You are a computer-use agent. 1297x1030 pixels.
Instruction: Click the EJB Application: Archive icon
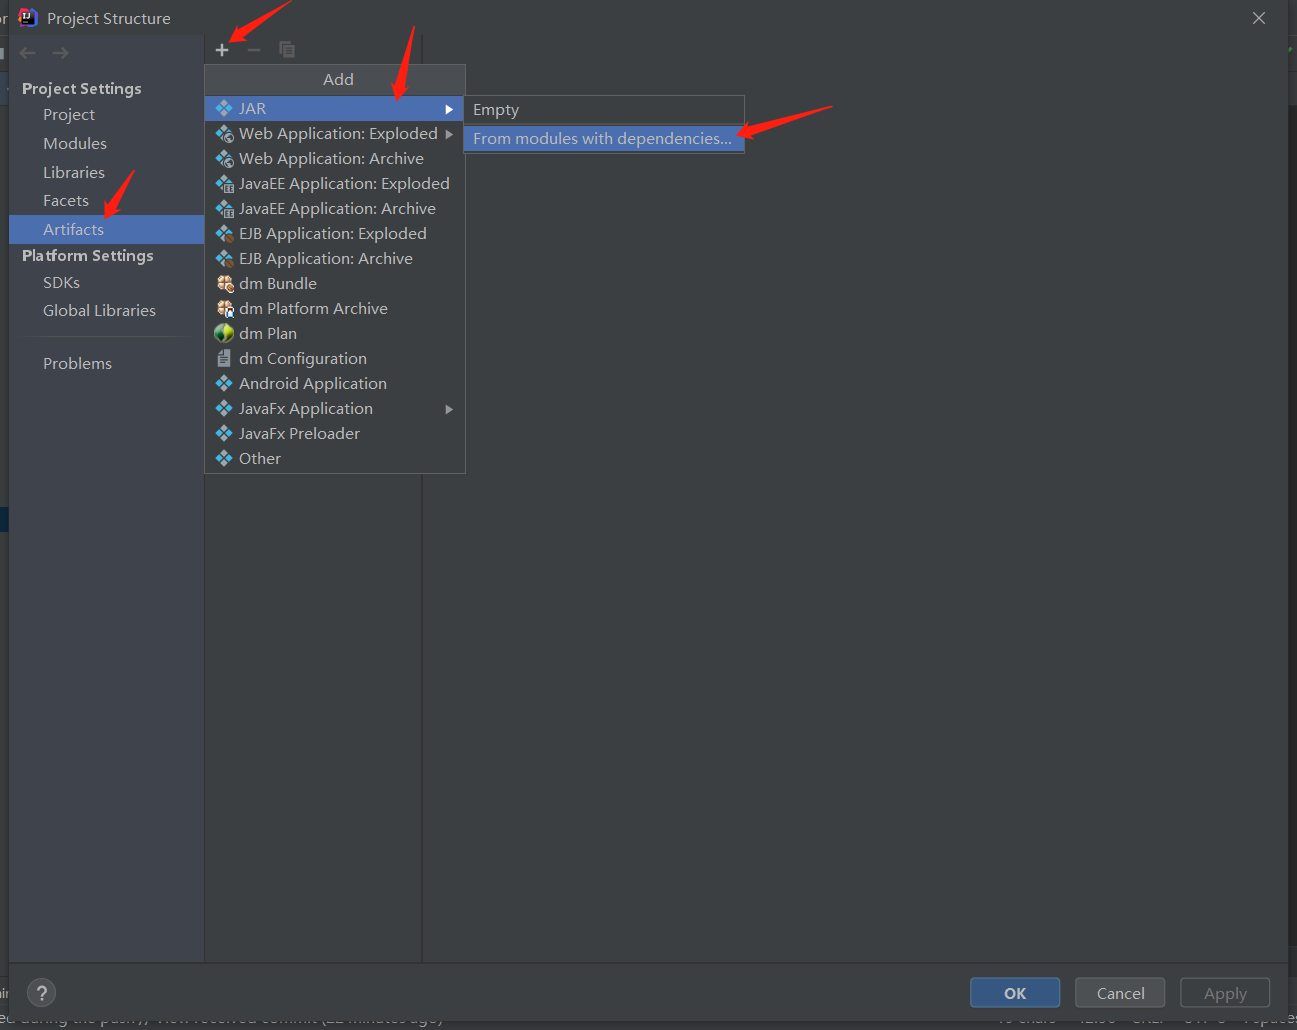[x=224, y=258]
